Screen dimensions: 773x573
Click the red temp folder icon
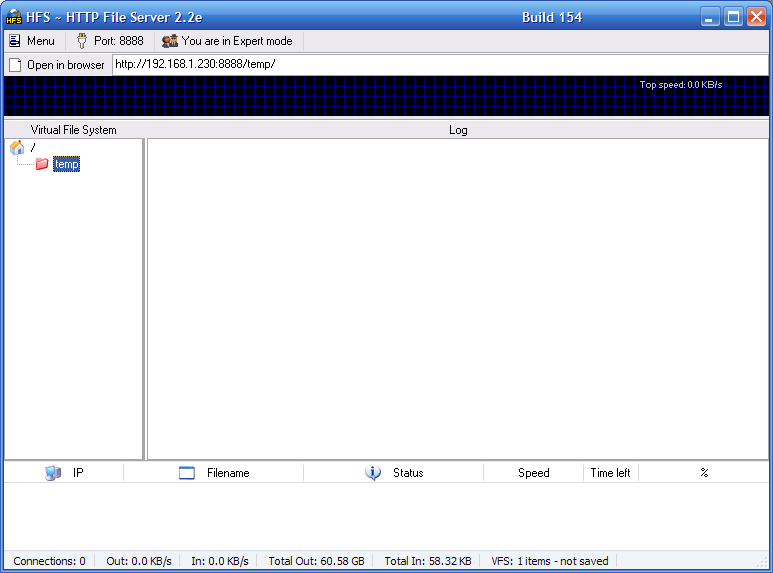pos(42,164)
